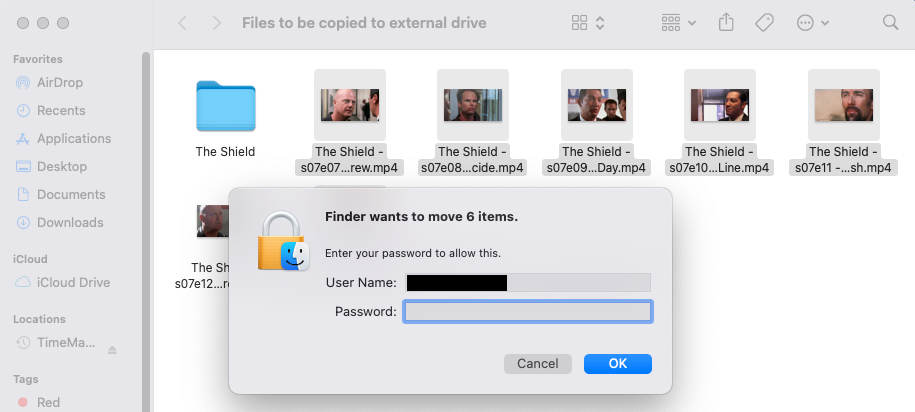The height and width of the screenshot is (412, 915).
Task: Go forward with the right chevron
Action: (x=214, y=22)
